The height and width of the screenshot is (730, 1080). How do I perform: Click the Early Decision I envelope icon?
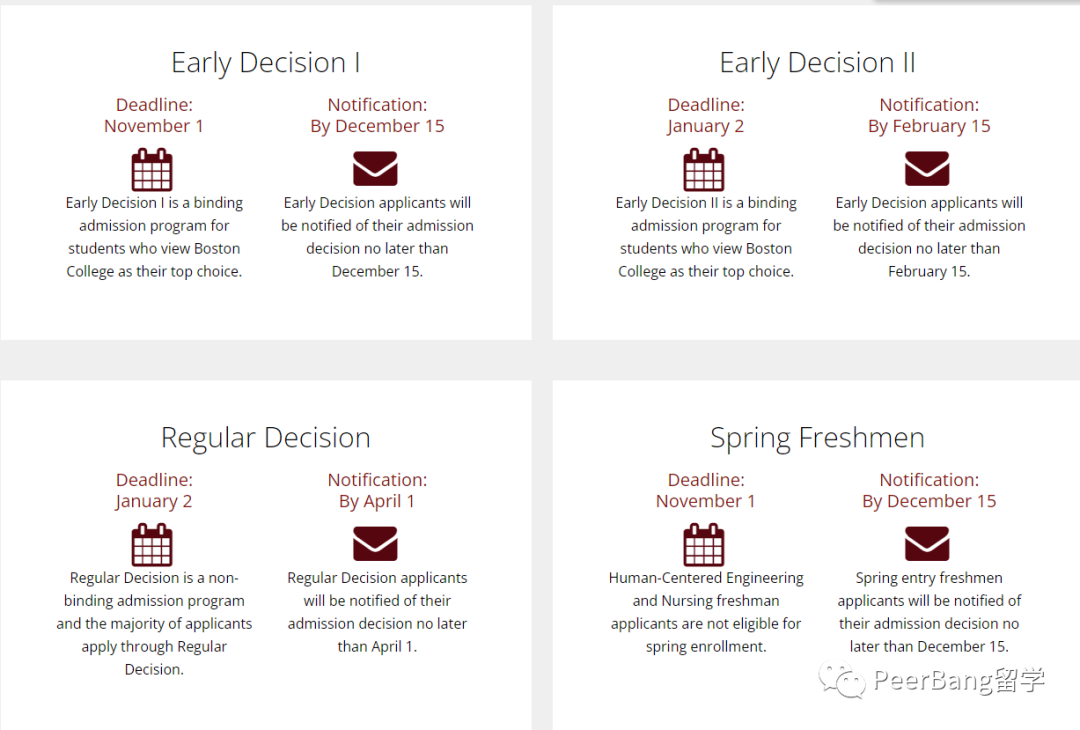(x=375, y=169)
